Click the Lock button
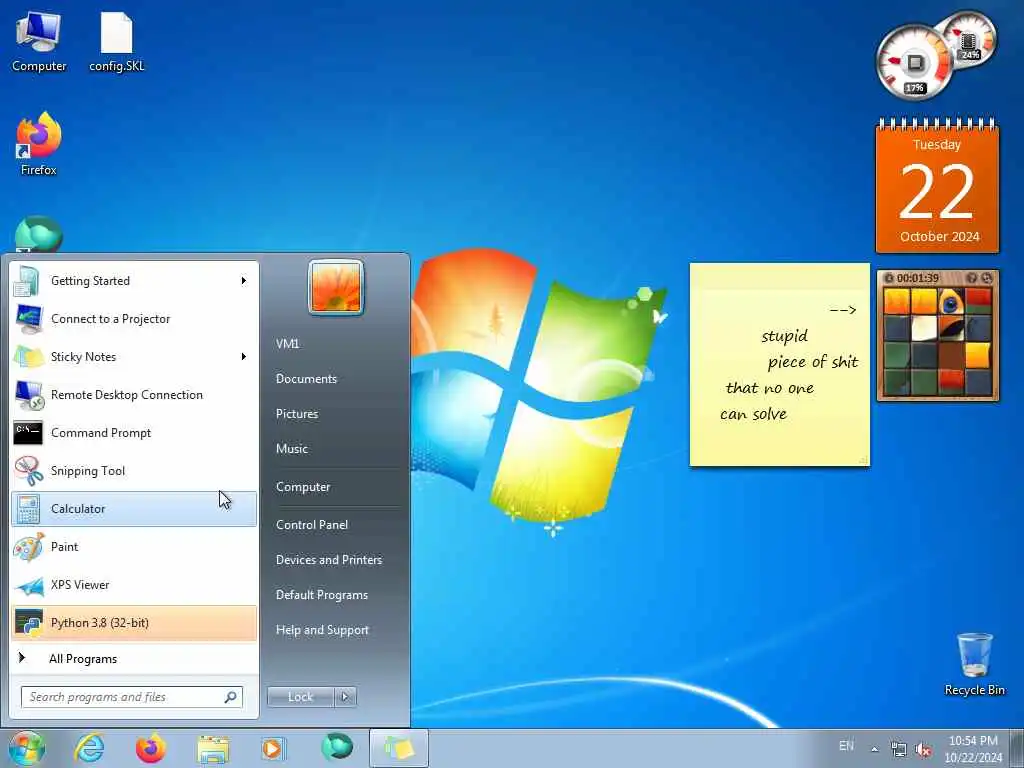Image resolution: width=1024 pixels, height=768 pixels. [300, 697]
